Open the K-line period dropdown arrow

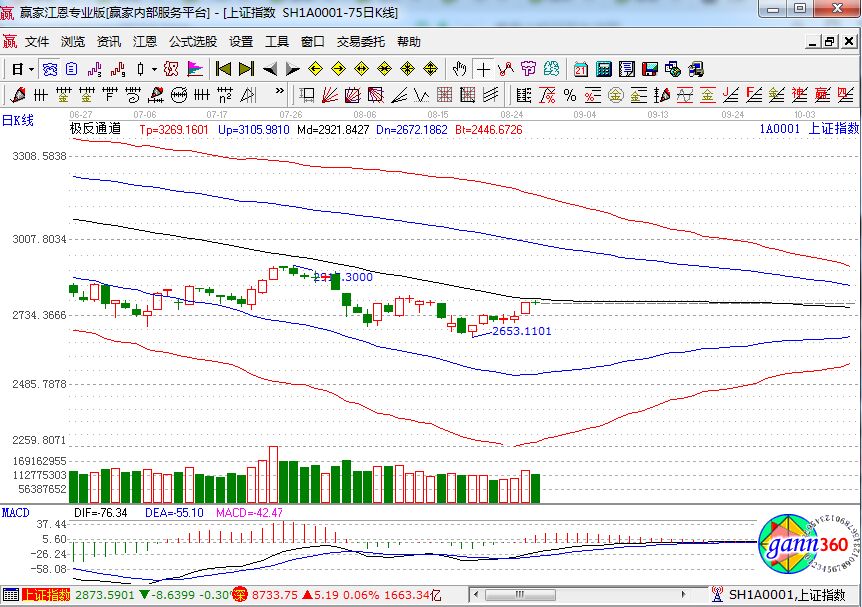click(31, 69)
